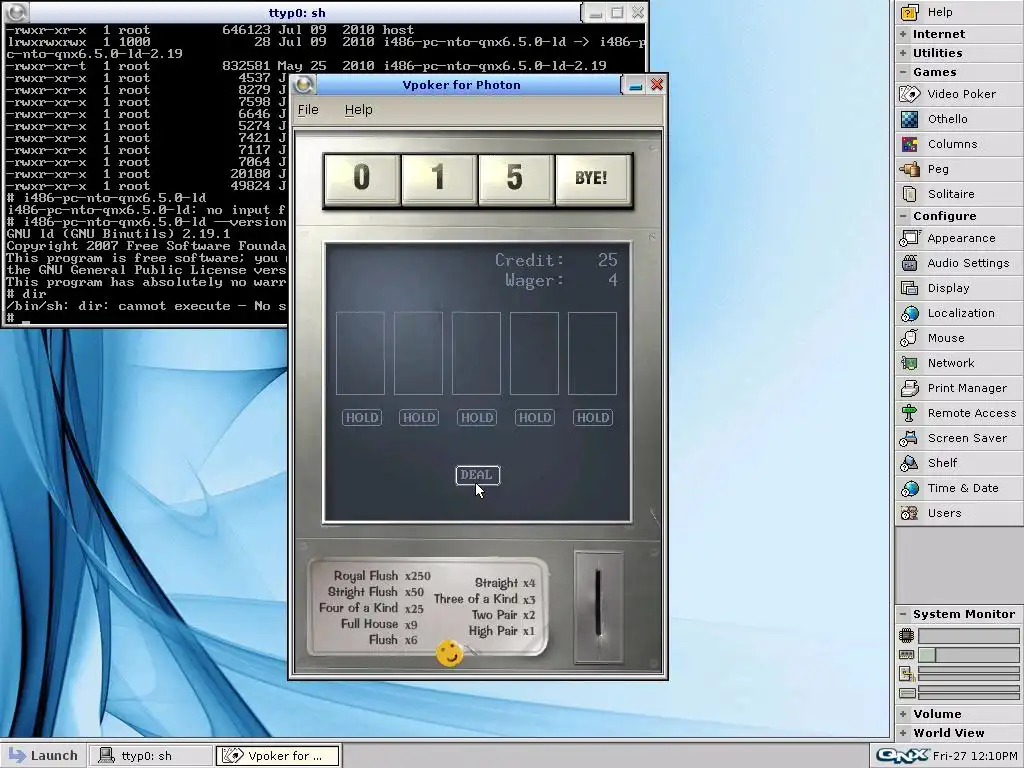Open Help from the shelf
The width and height of the screenshot is (1024, 768).
coord(959,12)
